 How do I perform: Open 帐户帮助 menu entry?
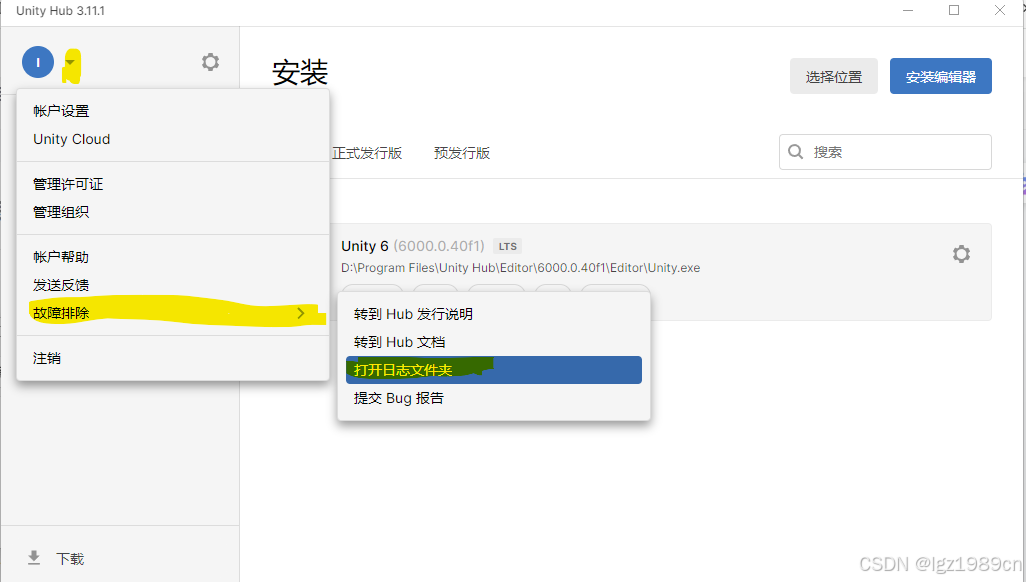(173, 257)
